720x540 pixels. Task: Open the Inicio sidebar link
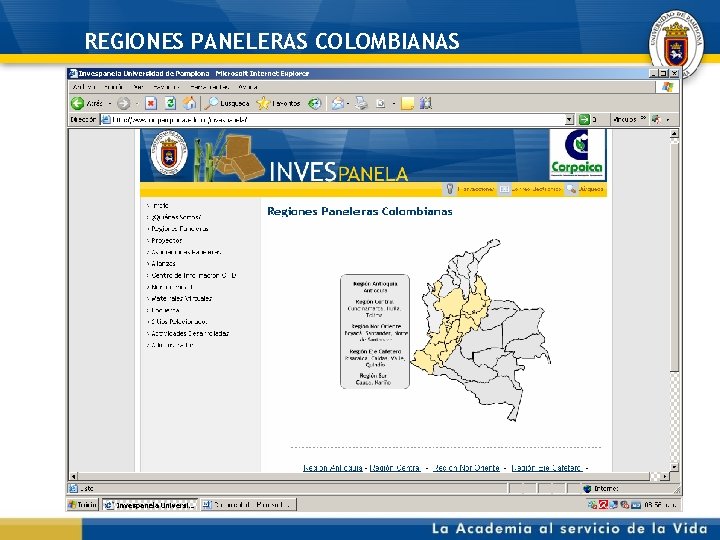tap(159, 205)
